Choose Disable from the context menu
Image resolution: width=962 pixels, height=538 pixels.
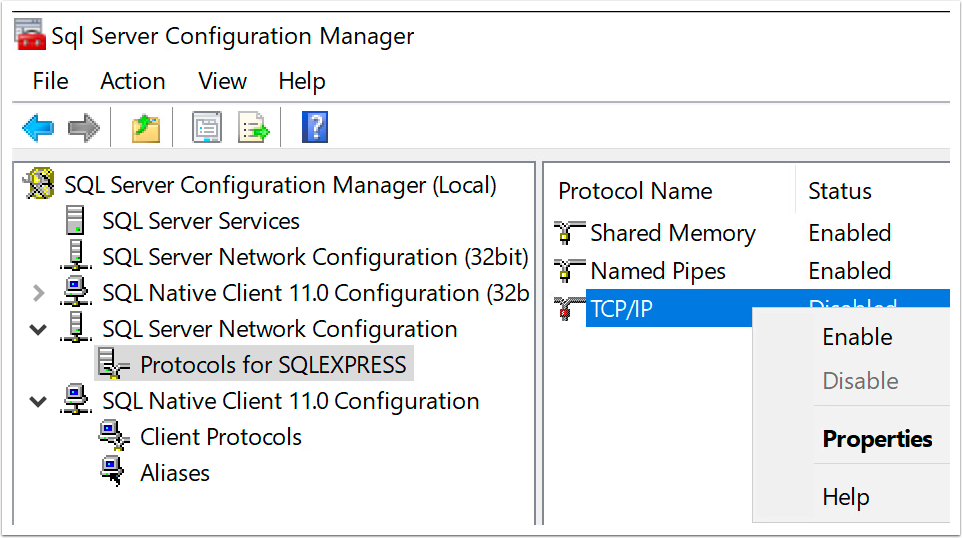860,381
